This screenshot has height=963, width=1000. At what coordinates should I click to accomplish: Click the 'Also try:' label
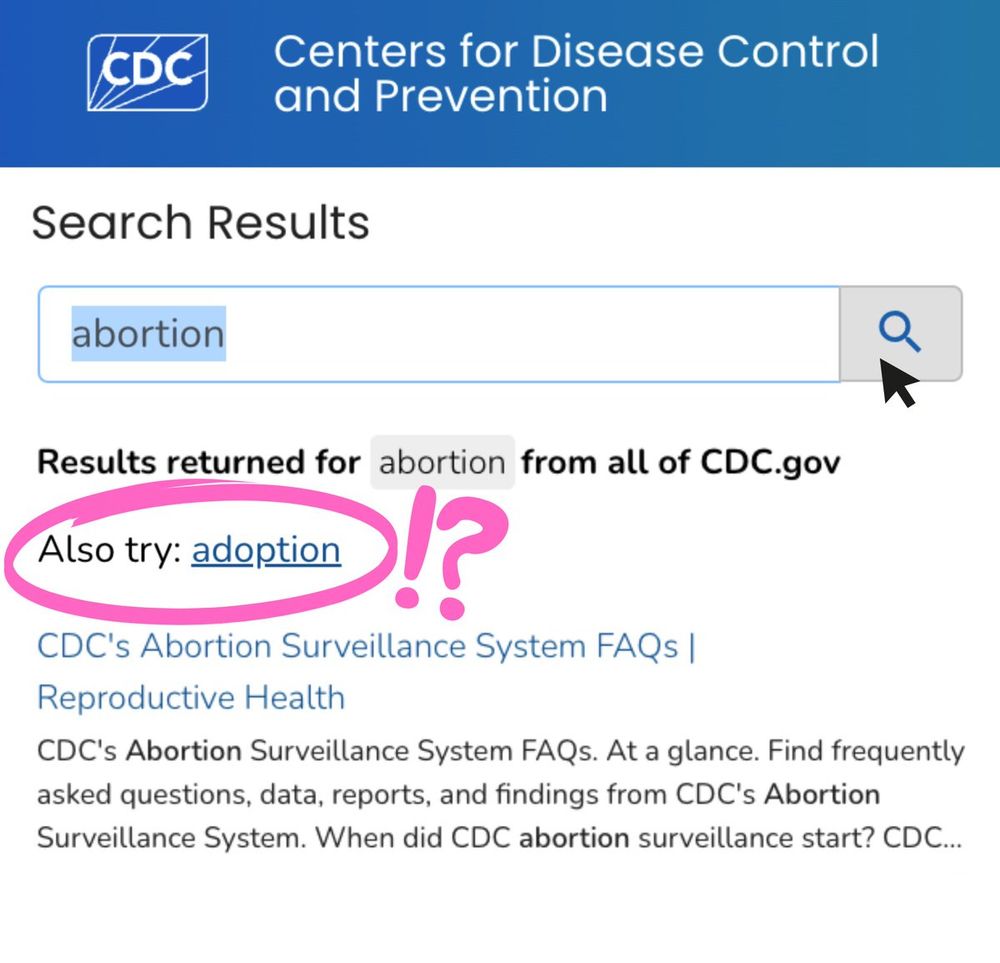click(x=110, y=550)
